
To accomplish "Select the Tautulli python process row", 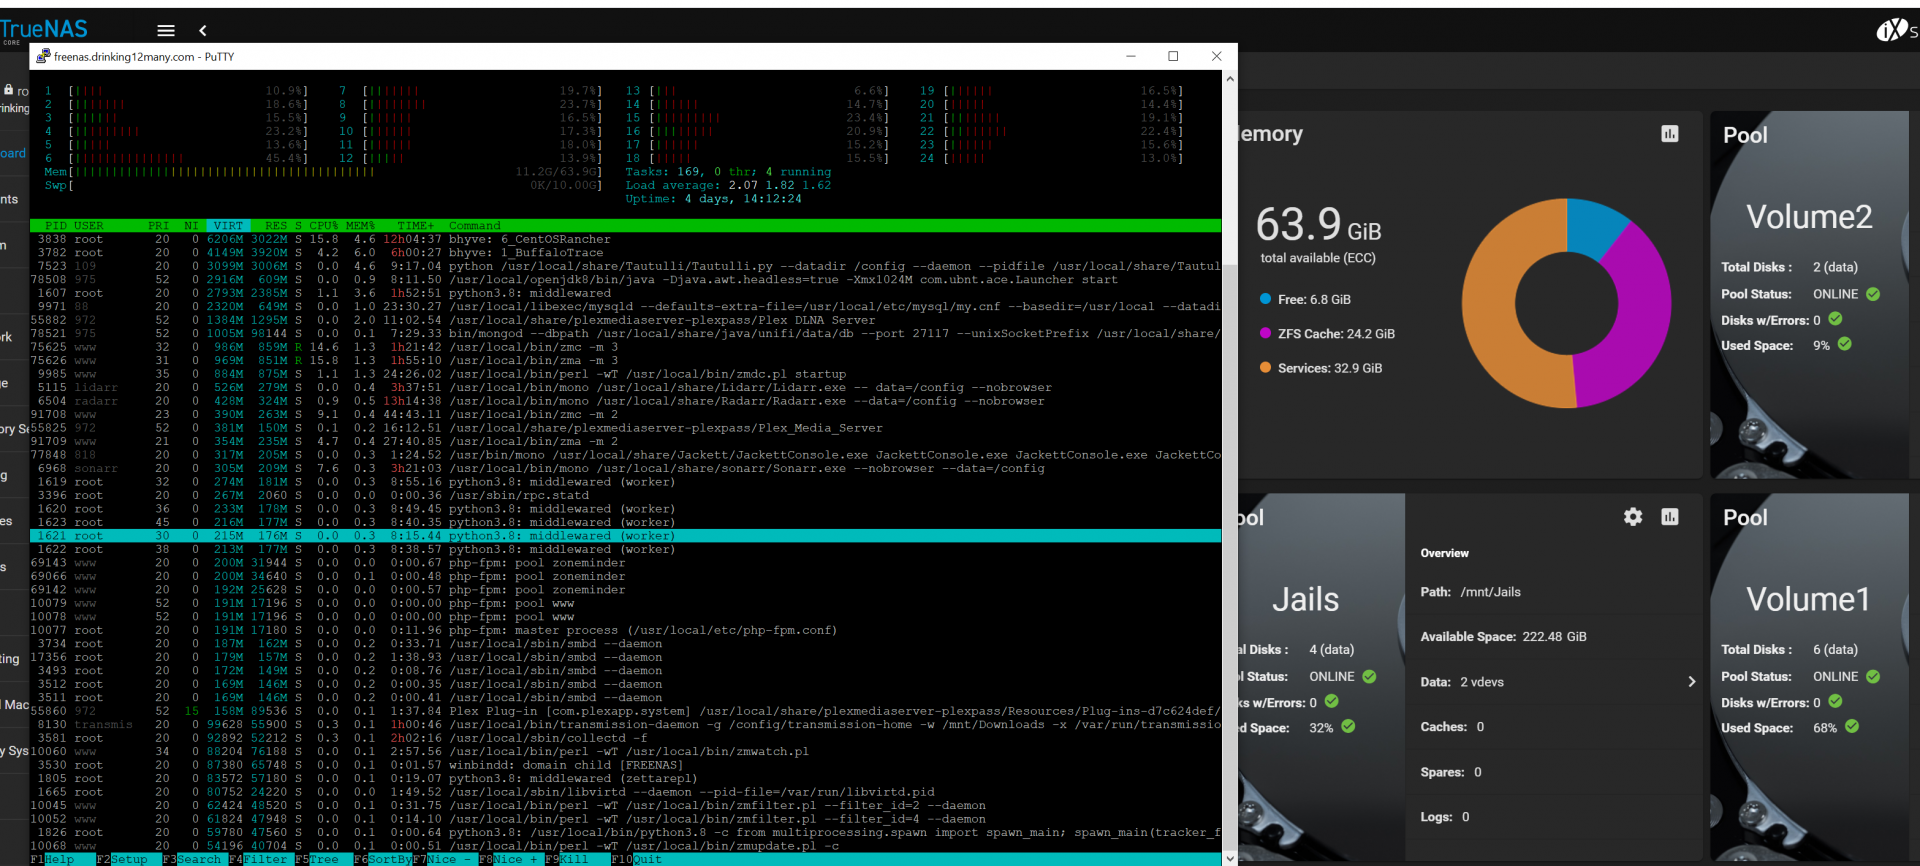I will coord(625,266).
